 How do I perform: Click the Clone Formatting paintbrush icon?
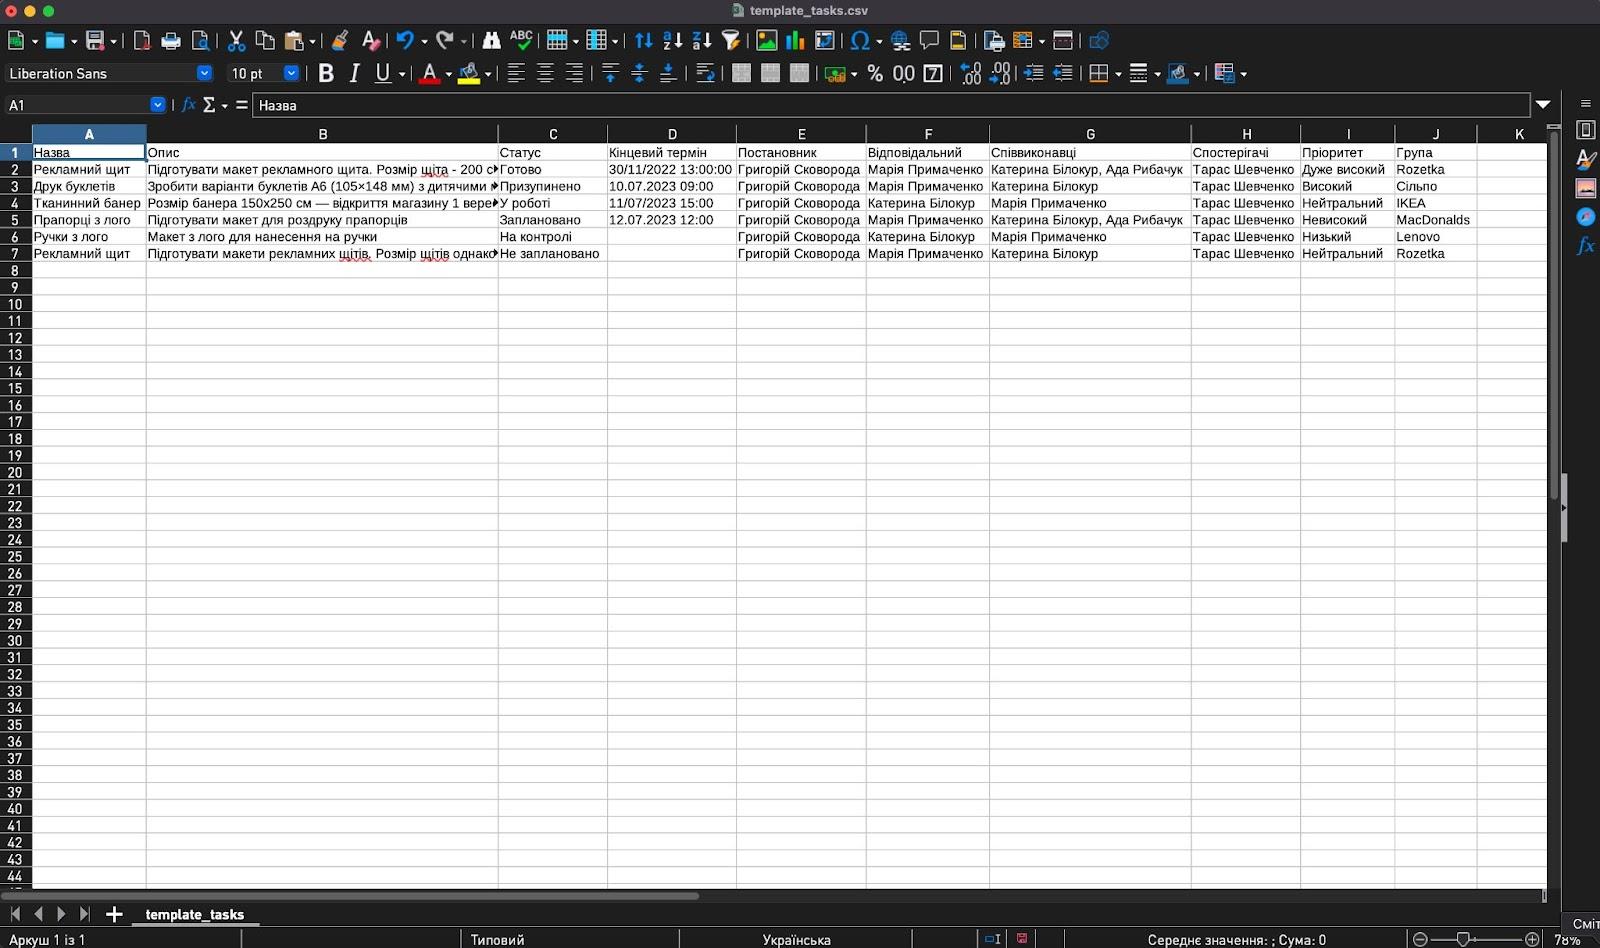click(340, 41)
